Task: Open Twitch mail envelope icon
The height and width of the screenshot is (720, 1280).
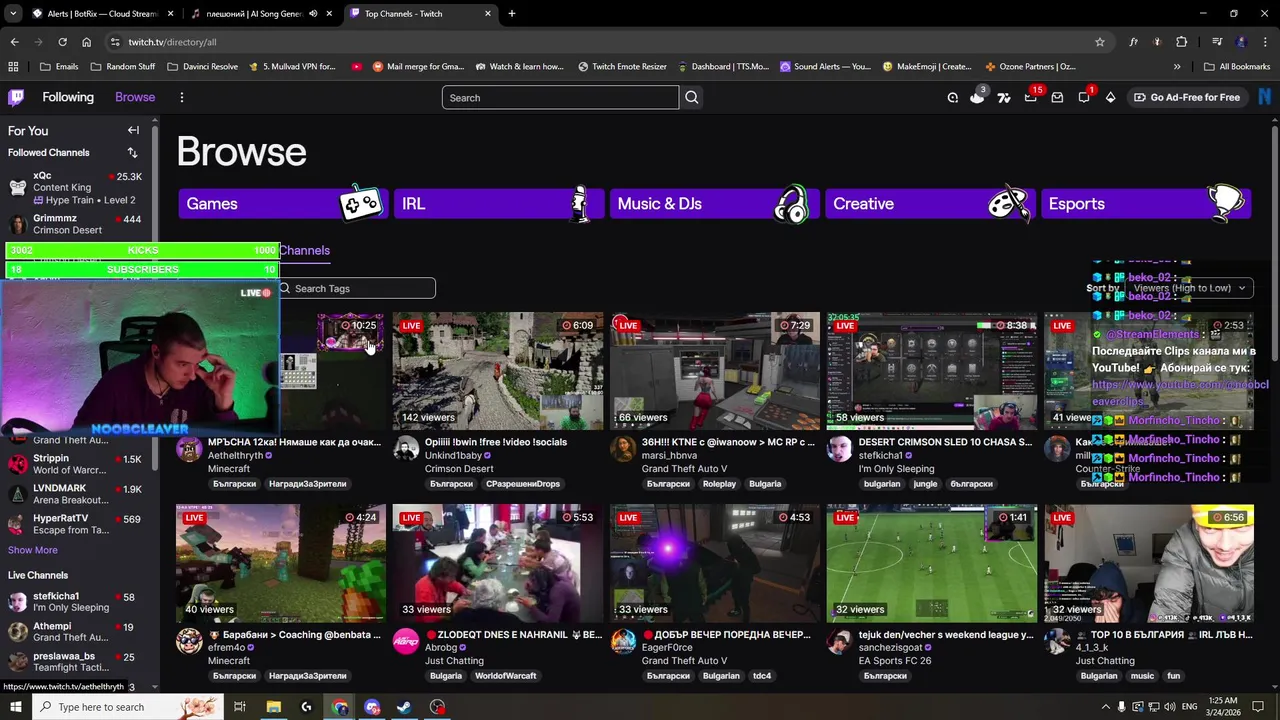Action: coord(1057,97)
